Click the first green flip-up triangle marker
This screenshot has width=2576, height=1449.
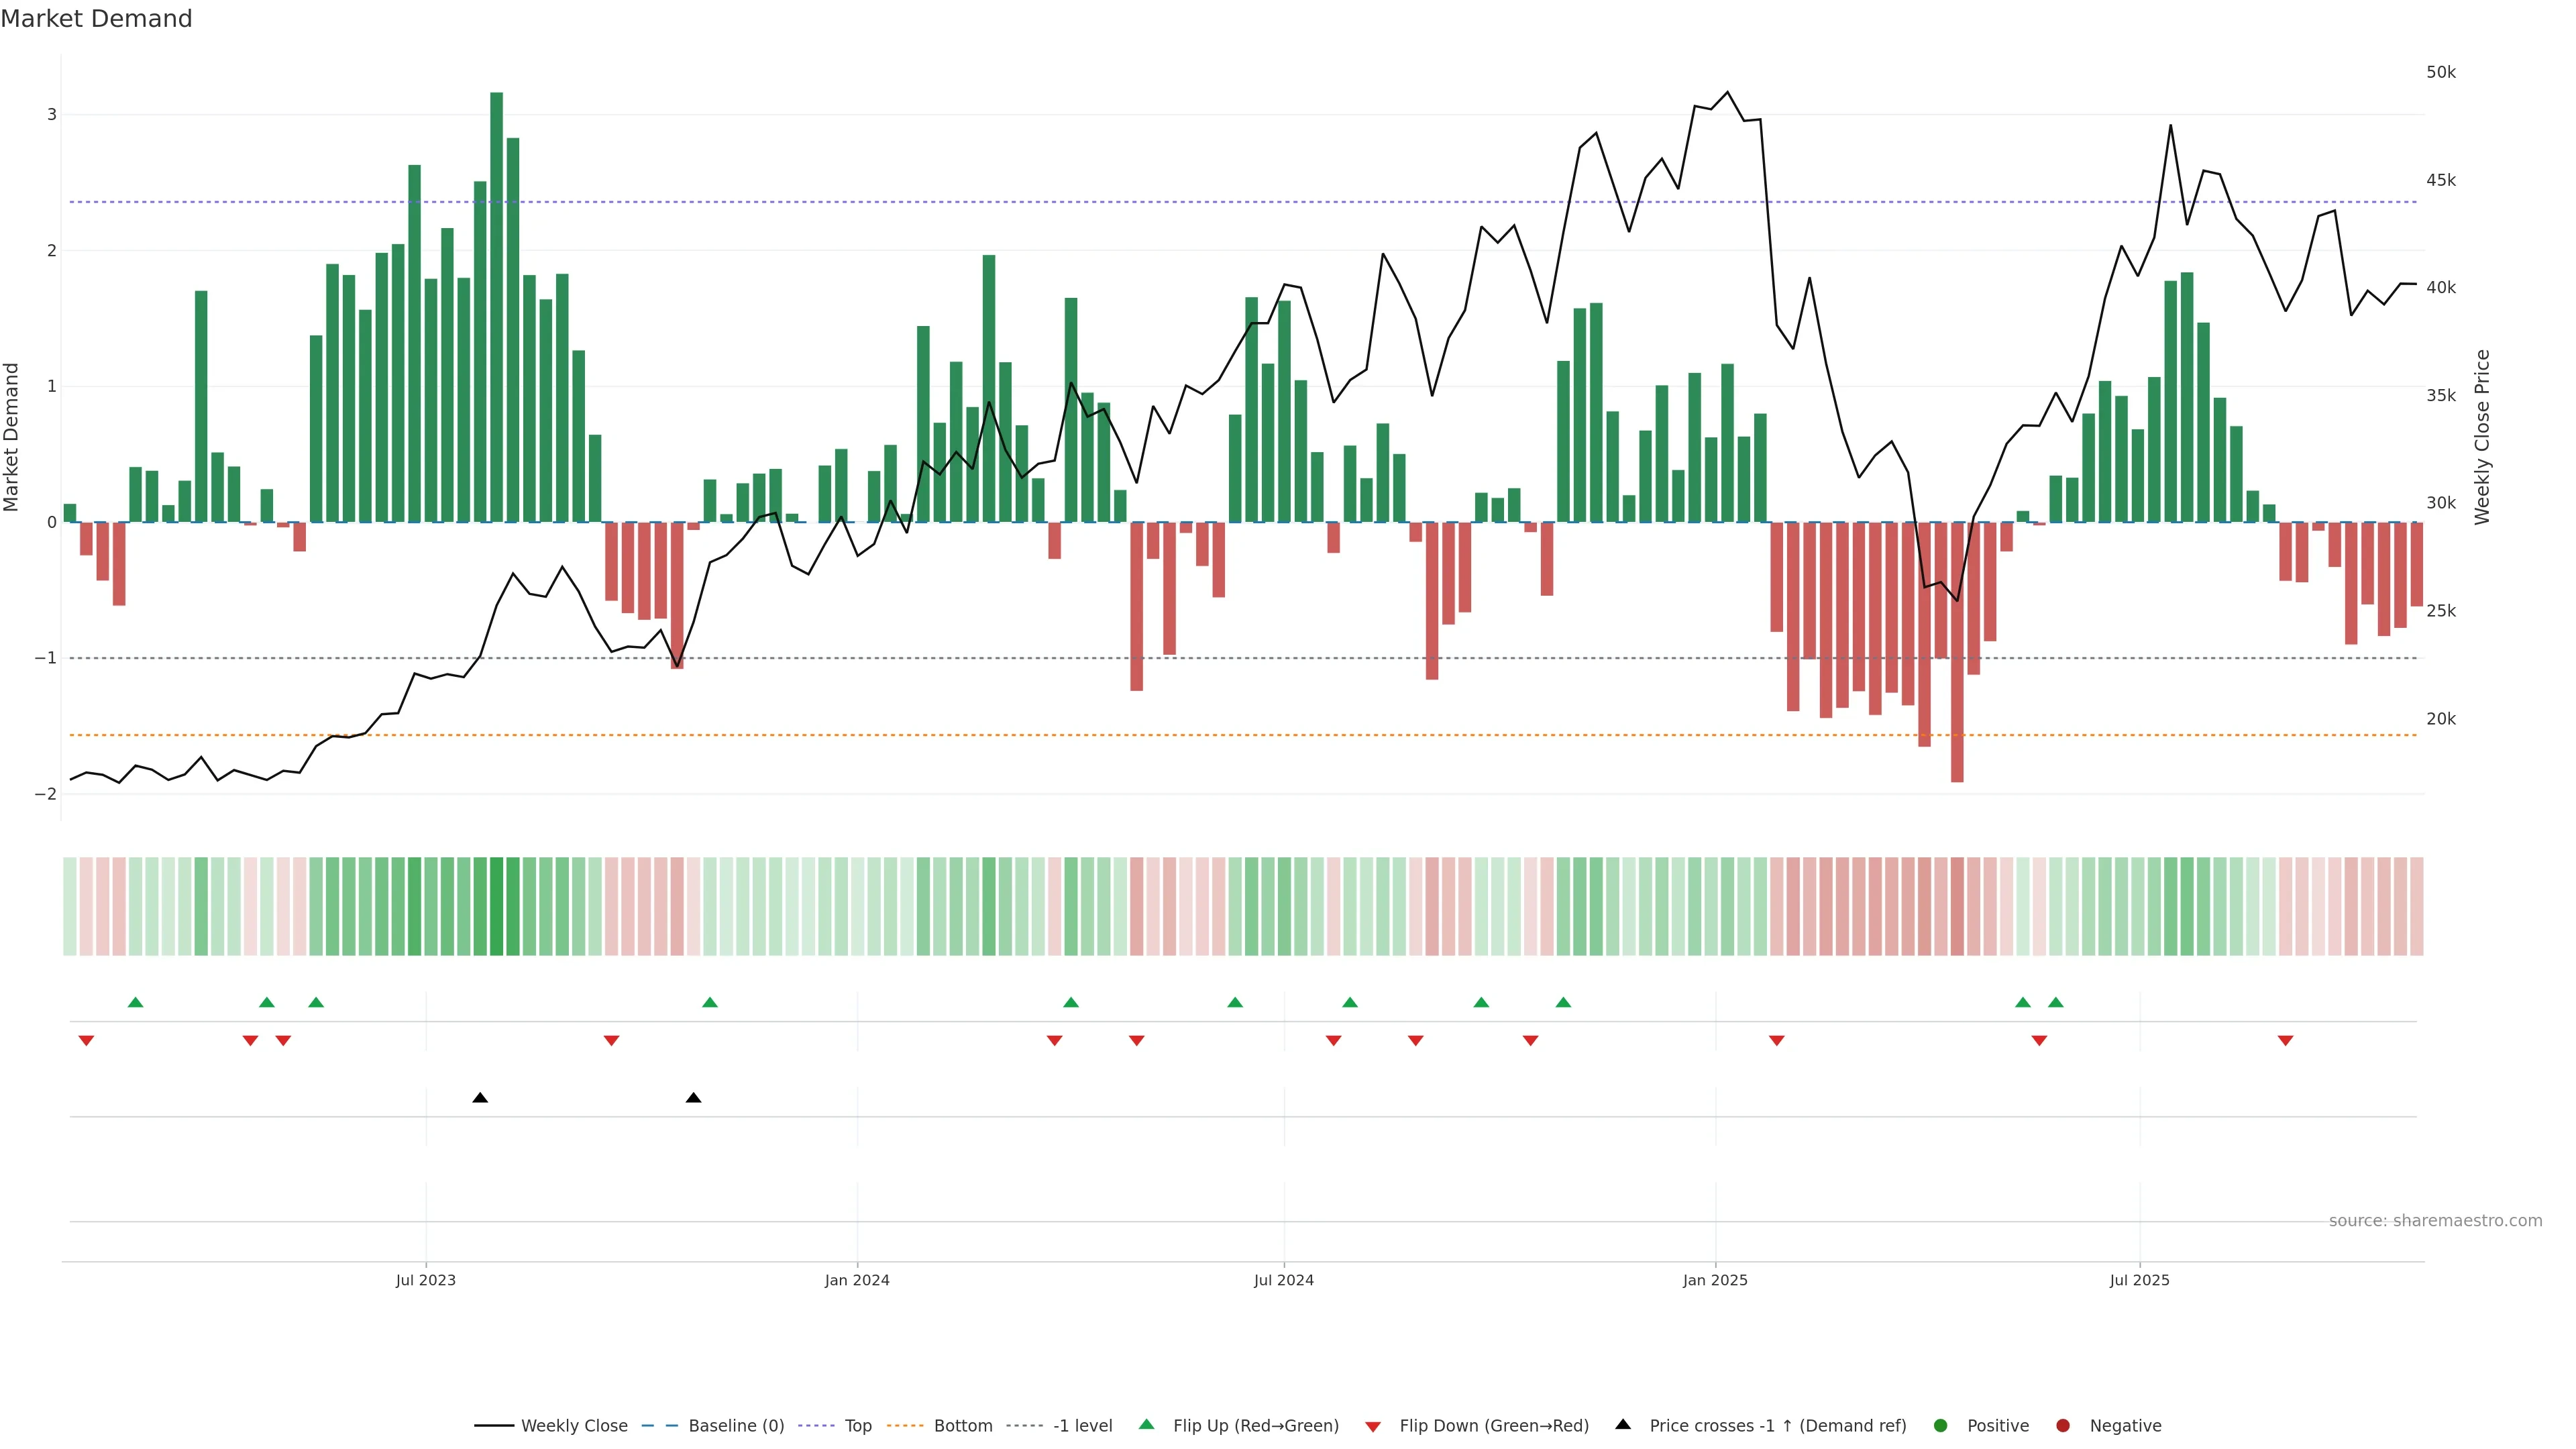tap(136, 1002)
